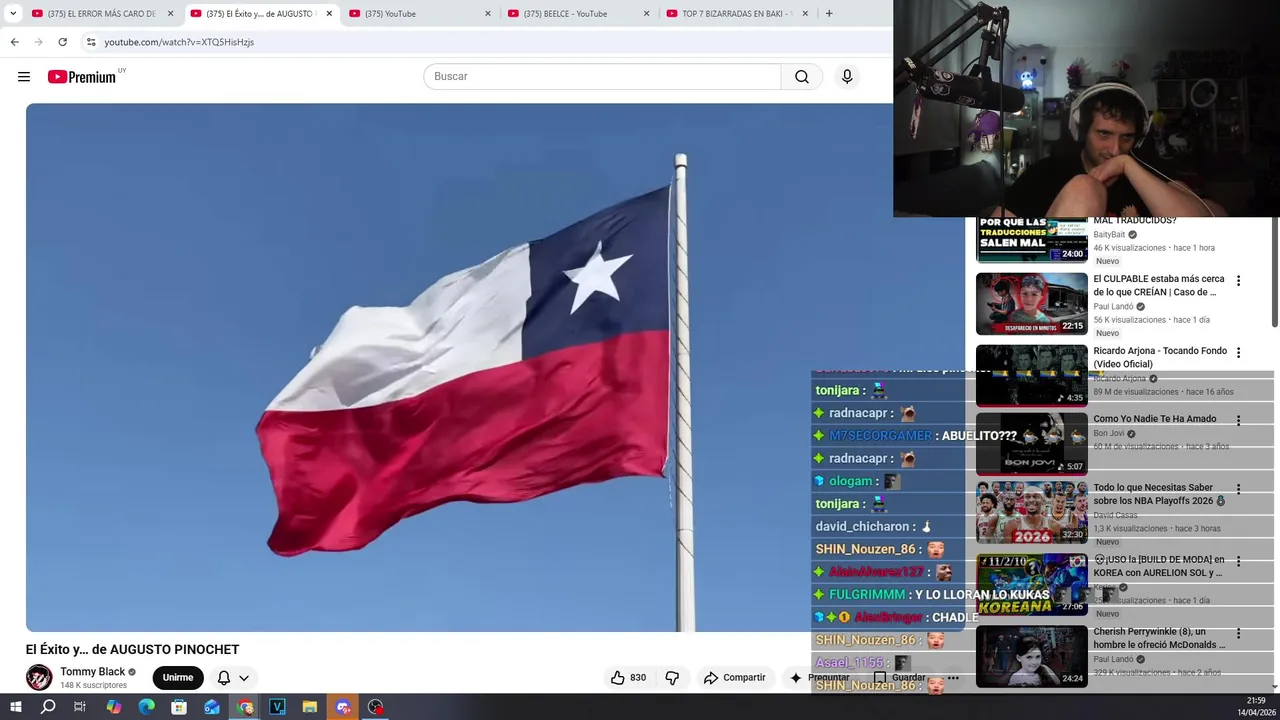Open Discord from taskbar
This screenshot has width=1280, height=720.
(343, 707)
